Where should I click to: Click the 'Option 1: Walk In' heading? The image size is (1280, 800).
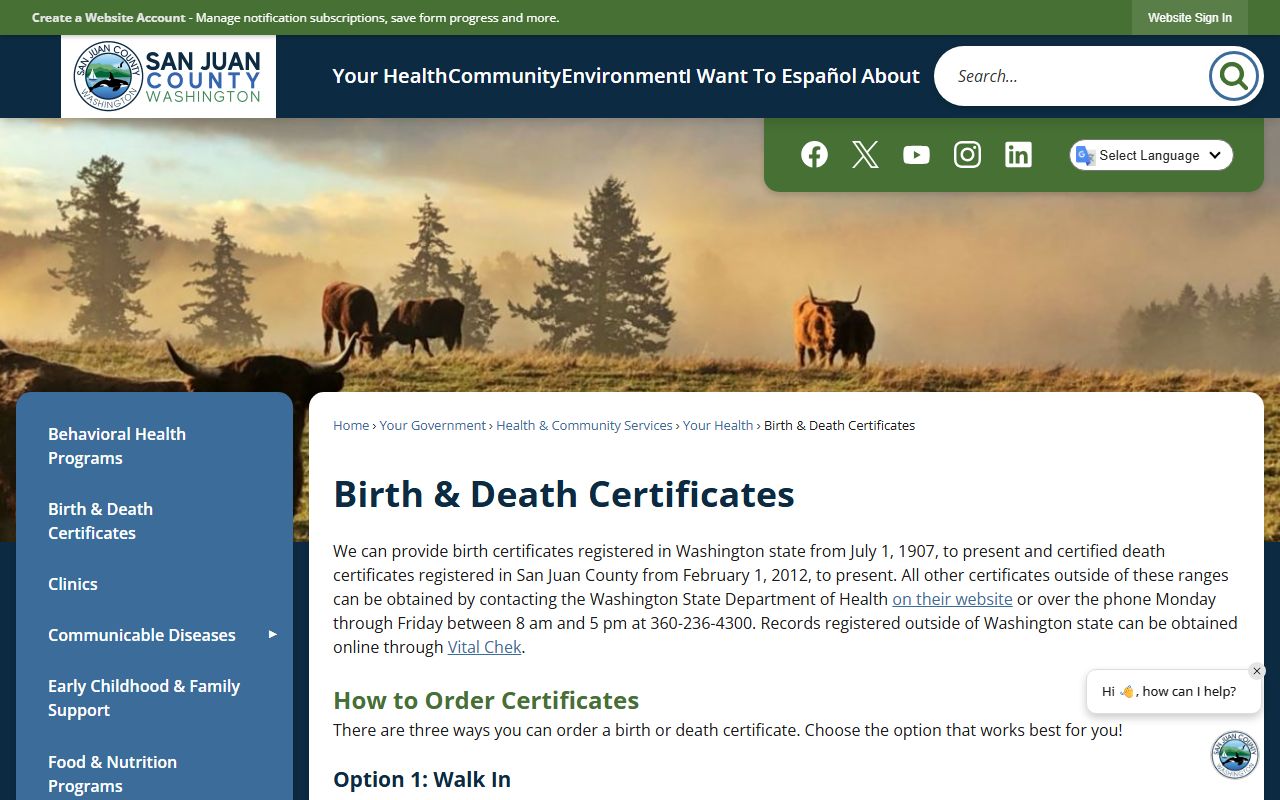tap(422, 779)
